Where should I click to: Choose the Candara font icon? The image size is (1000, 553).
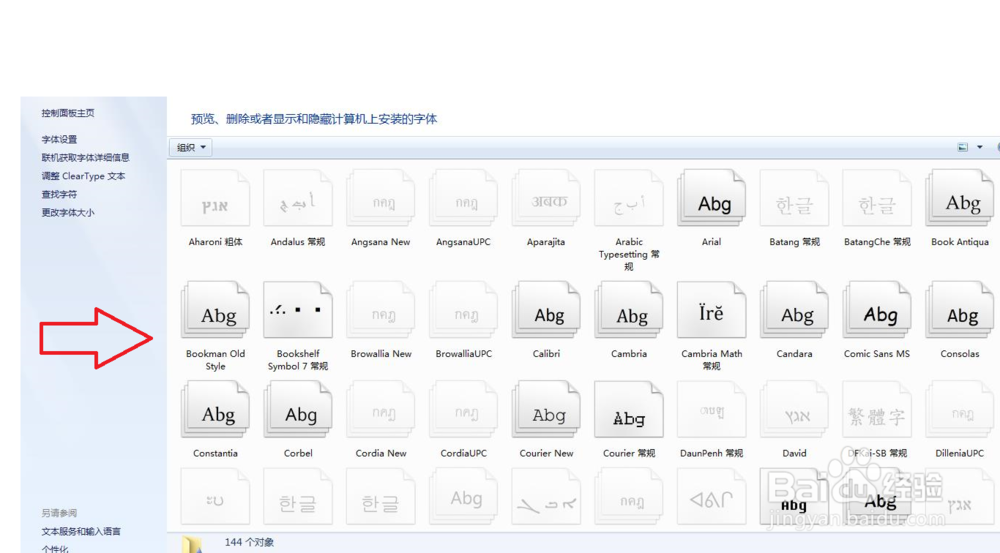pyautogui.click(x=795, y=310)
